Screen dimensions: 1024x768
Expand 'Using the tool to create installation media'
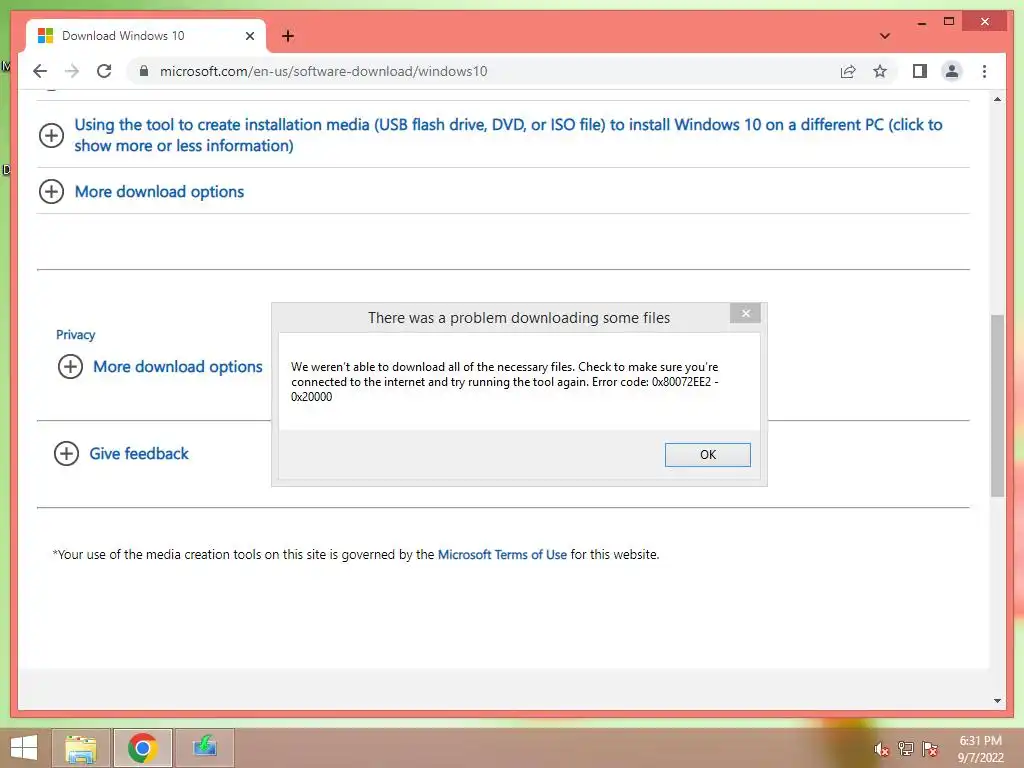pos(52,135)
